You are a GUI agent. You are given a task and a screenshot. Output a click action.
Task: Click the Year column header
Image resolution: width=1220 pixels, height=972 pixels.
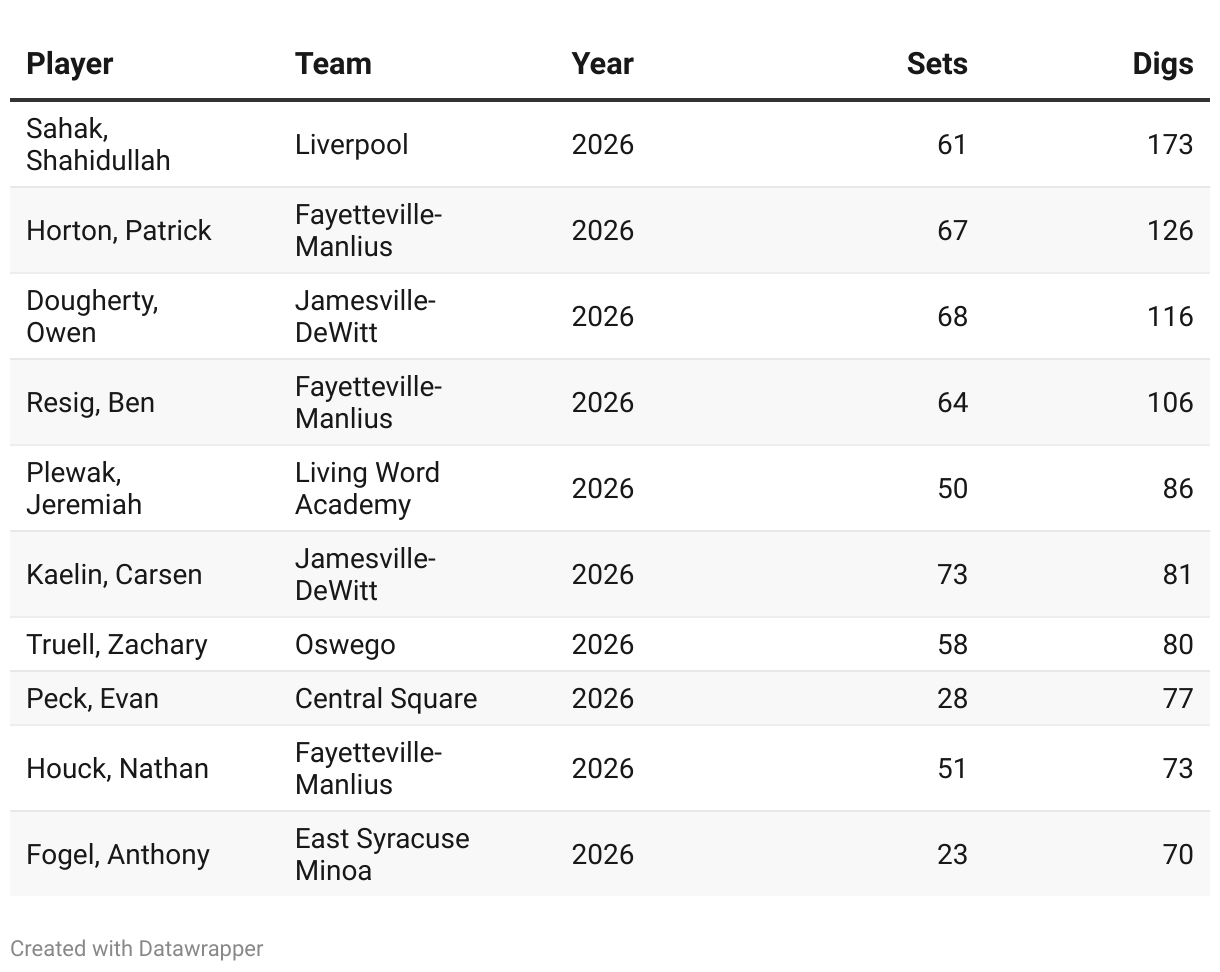point(602,64)
